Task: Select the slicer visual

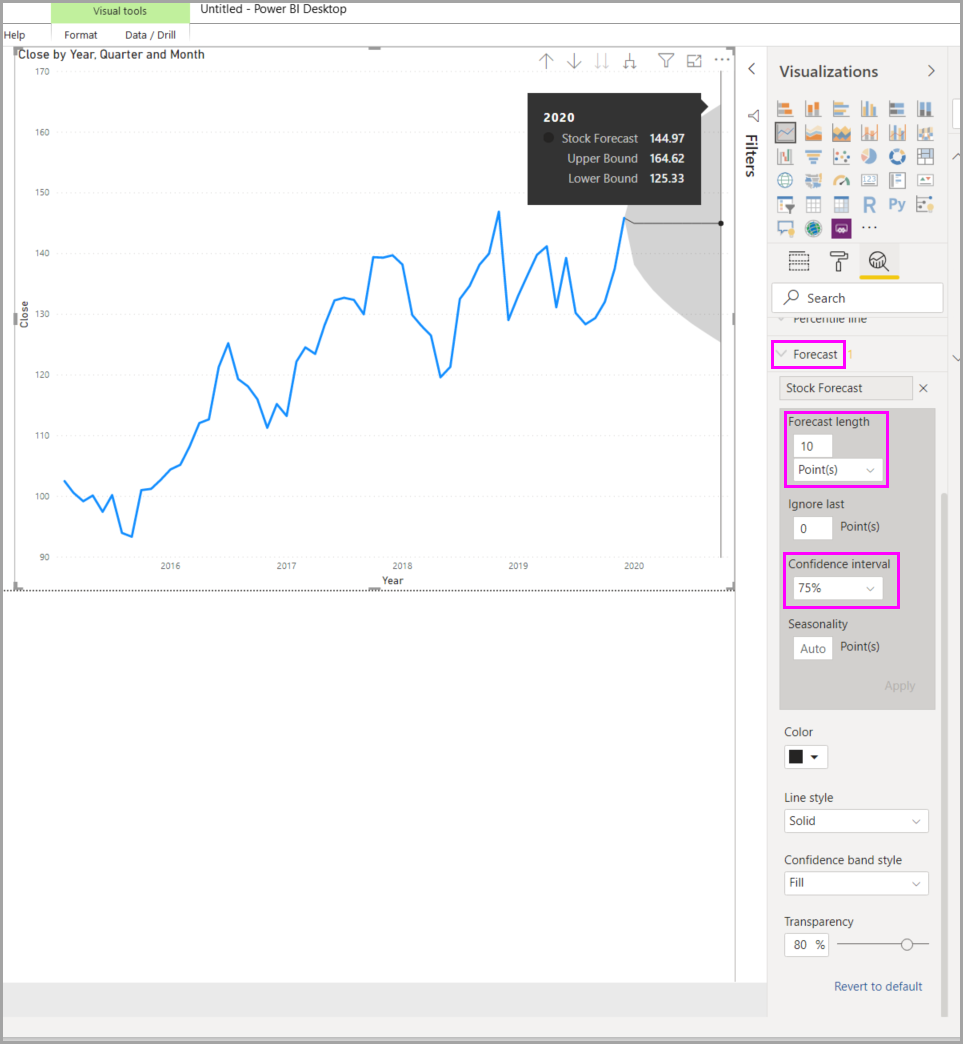Action: [785, 204]
